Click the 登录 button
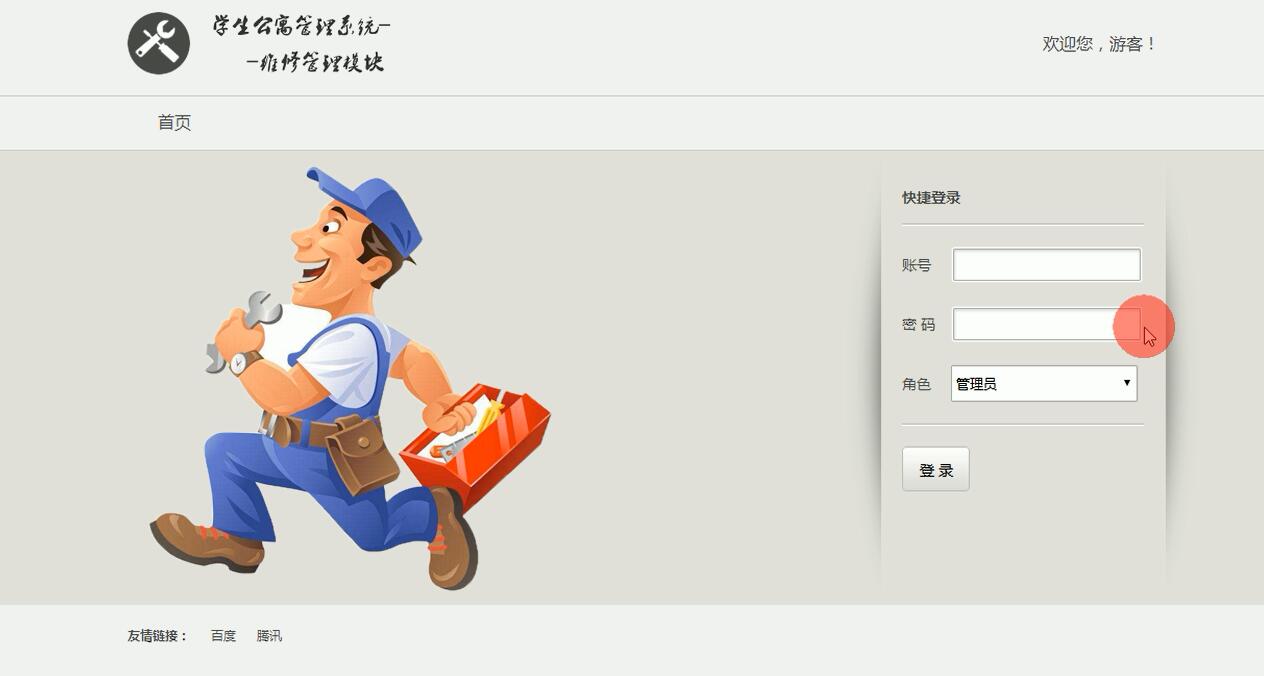This screenshot has height=676, width=1264. tap(936, 469)
